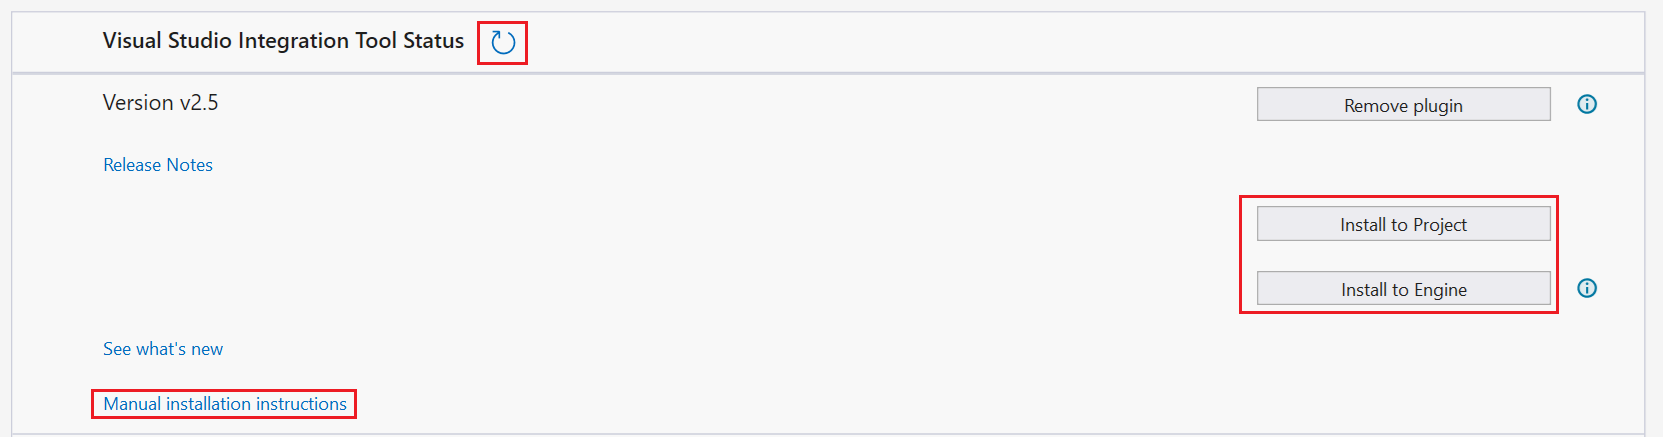The height and width of the screenshot is (437, 1663).
Task: Uninstall the plugin with Remove plugin
Action: pos(1403,105)
